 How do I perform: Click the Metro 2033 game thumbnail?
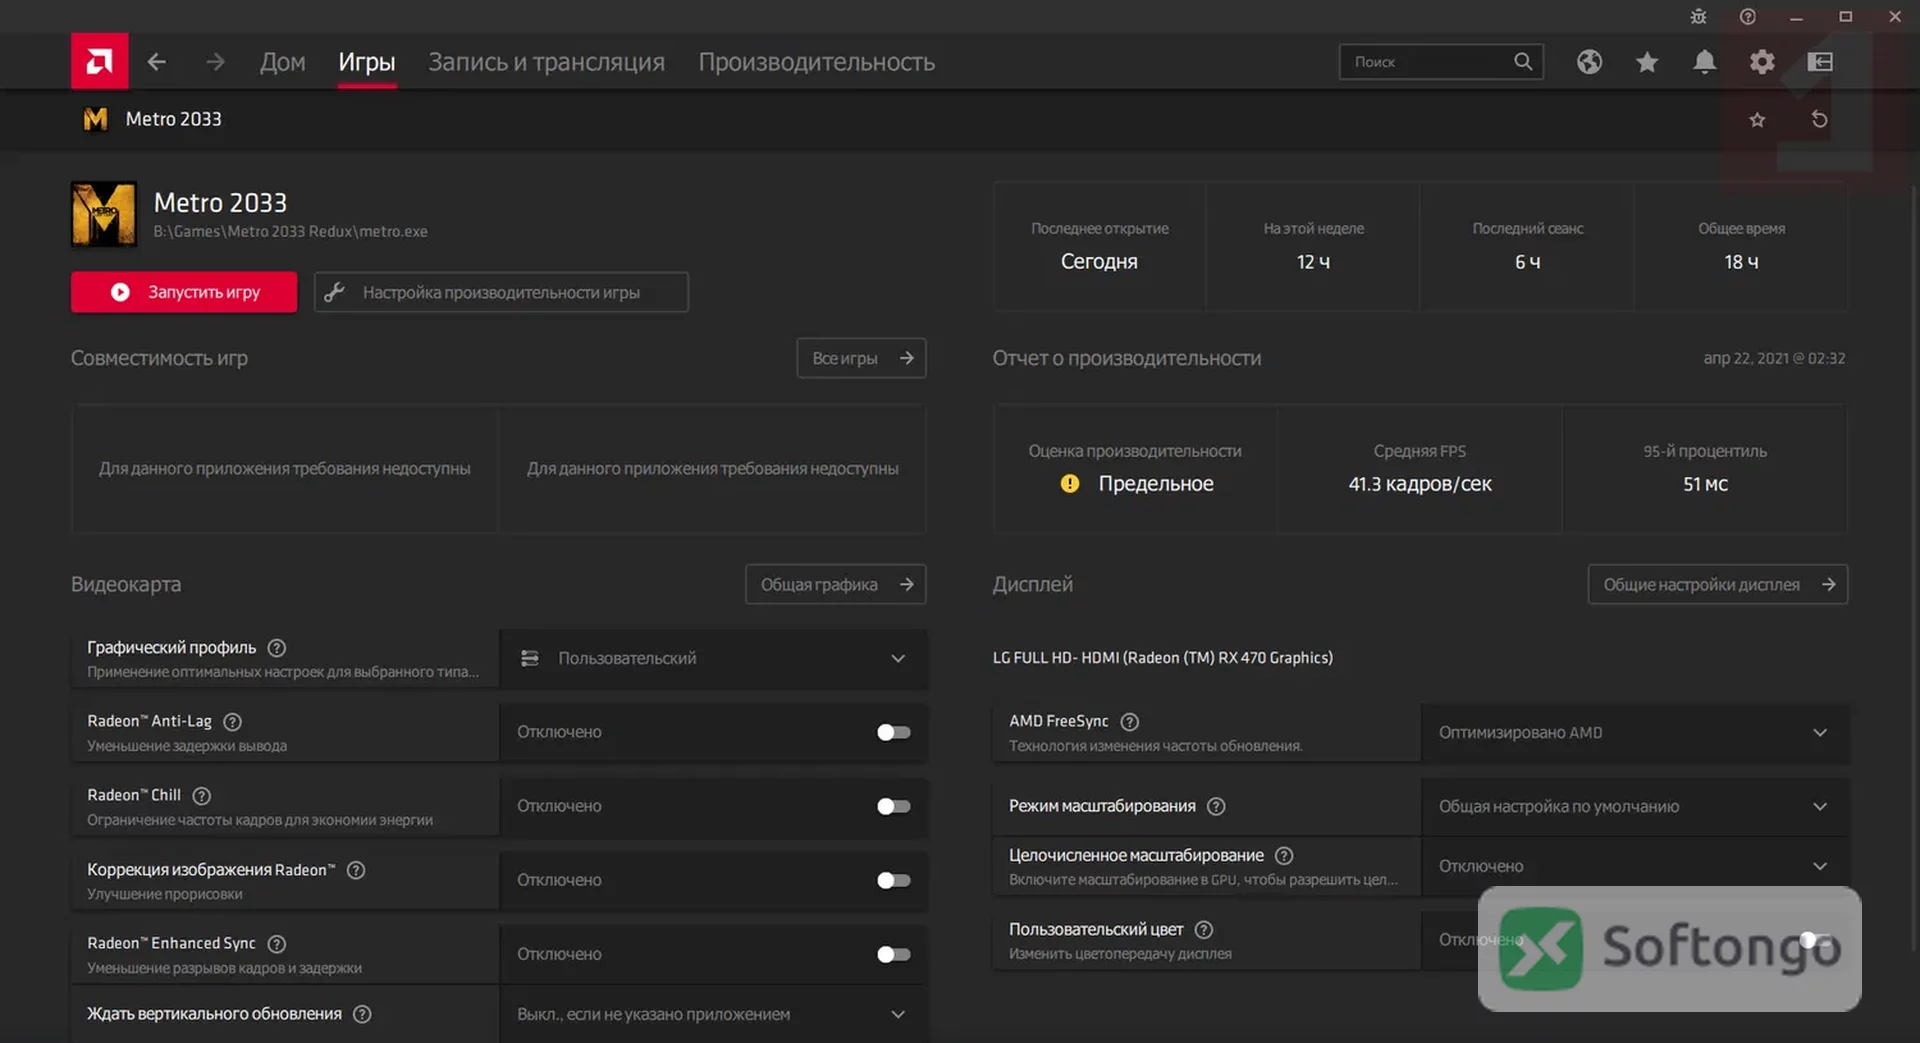coord(104,214)
